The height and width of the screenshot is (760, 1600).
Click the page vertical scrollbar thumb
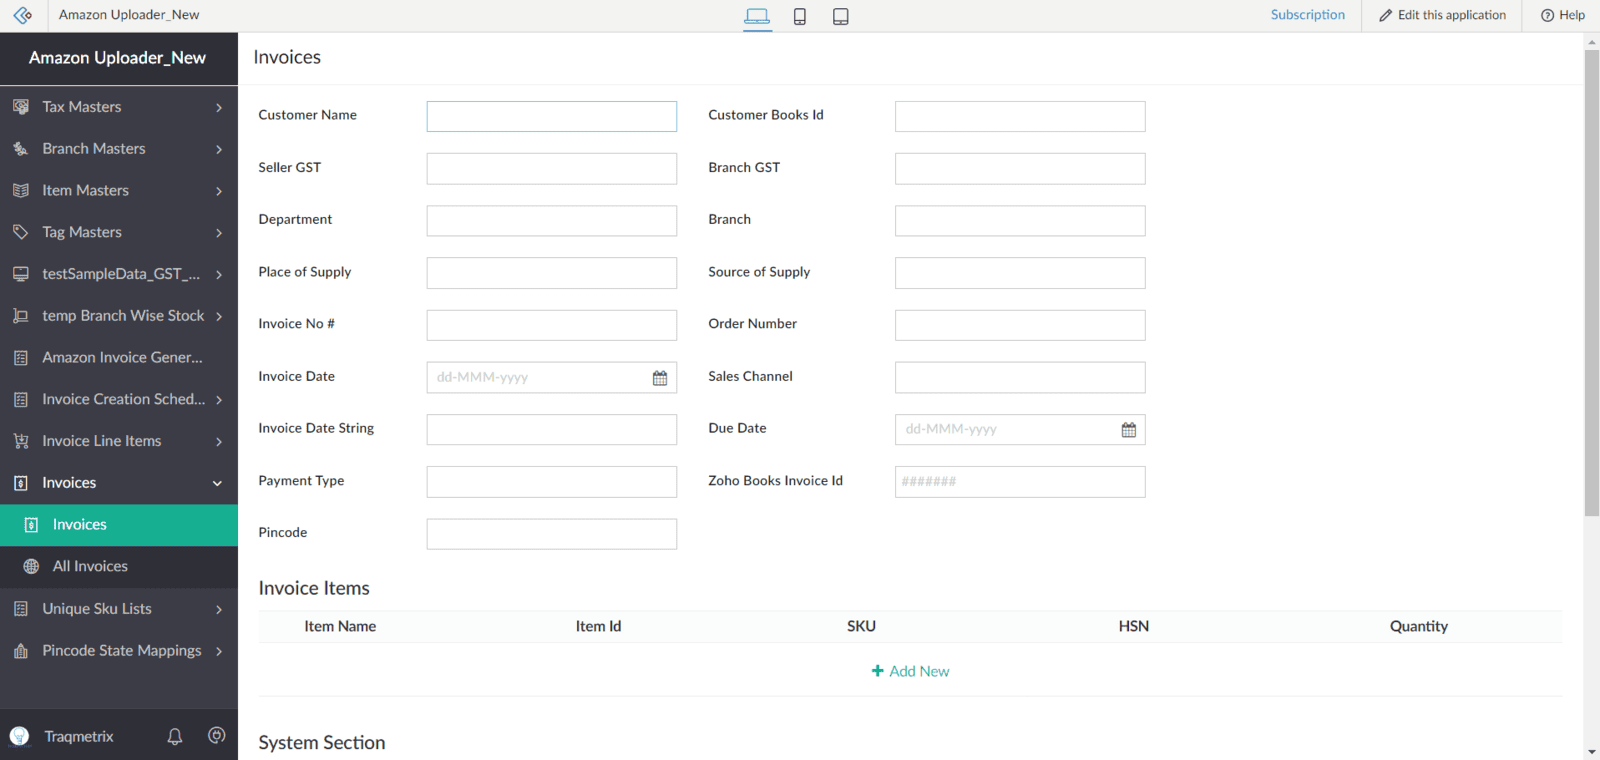(1592, 283)
